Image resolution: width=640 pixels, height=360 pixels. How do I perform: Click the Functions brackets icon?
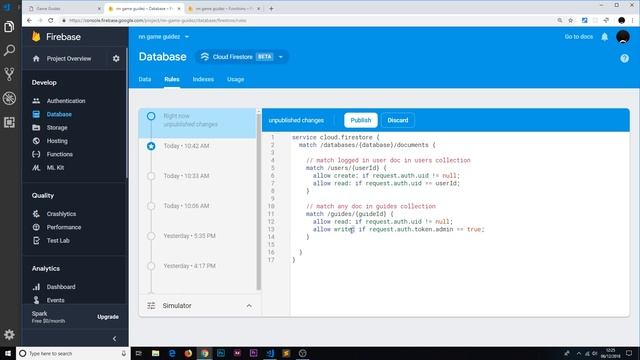[36, 154]
